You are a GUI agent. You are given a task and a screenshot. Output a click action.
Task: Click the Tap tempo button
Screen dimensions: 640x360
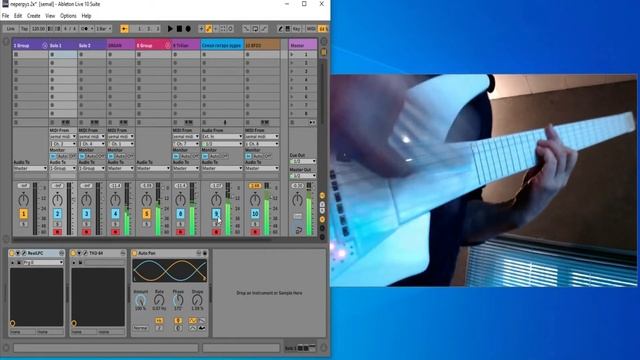coord(24,29)
